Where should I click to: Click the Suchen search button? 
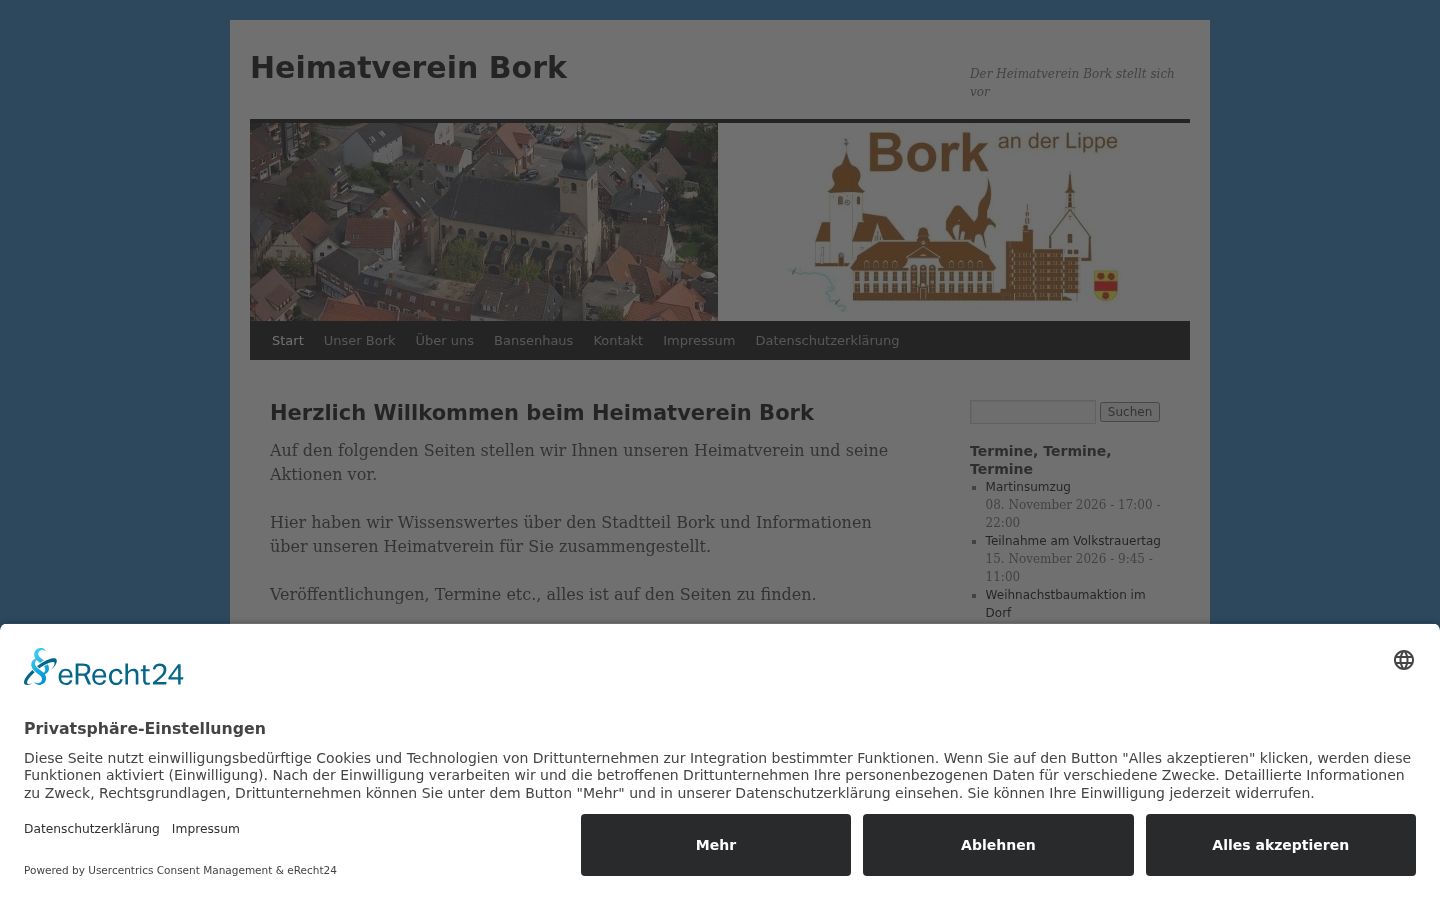(x=1130, y=412)
